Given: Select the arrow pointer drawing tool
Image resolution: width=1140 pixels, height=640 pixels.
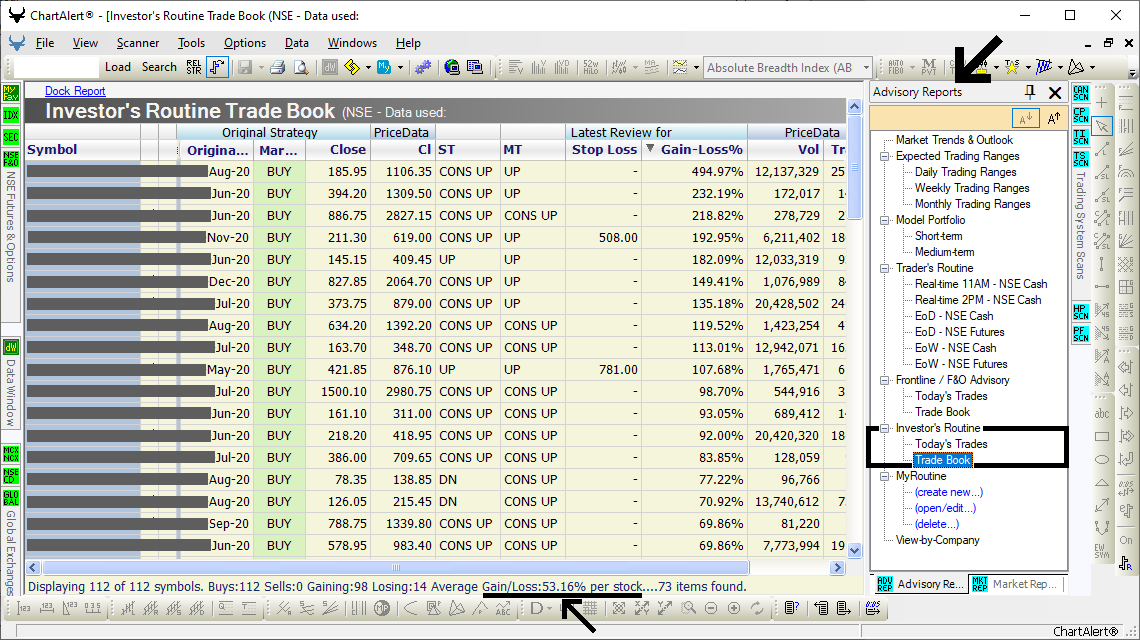Looking at the screenshot, I should (1102, 126).
